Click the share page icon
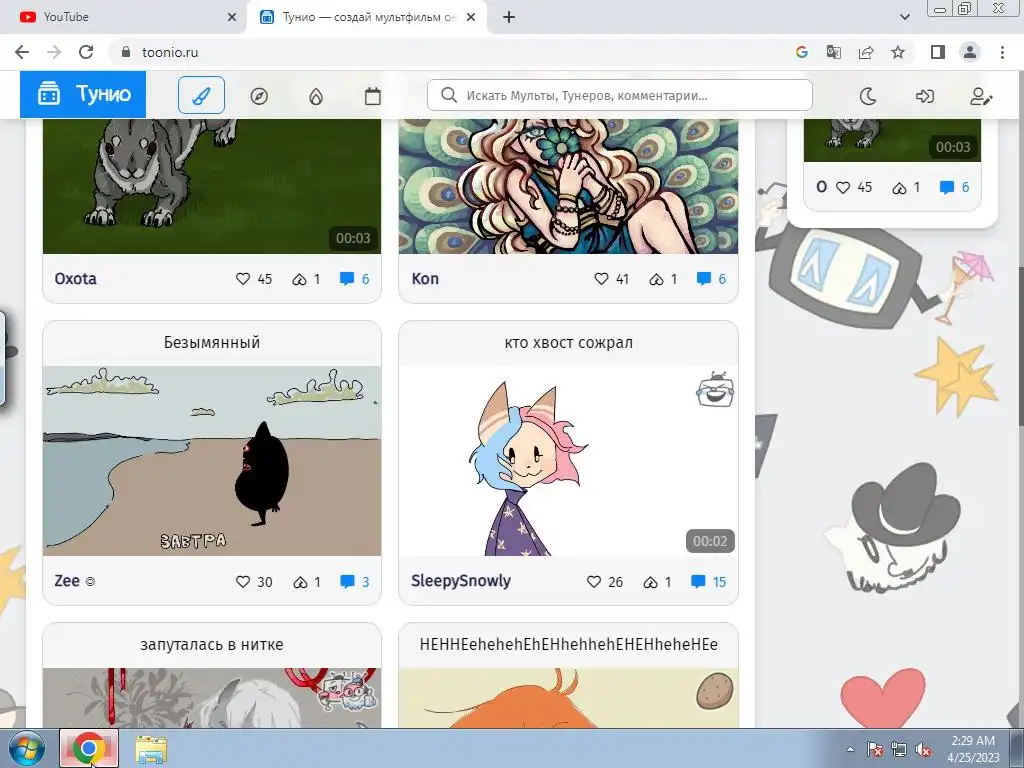Viewport: 1024px width, 768px height. click(x=866, y=52)
